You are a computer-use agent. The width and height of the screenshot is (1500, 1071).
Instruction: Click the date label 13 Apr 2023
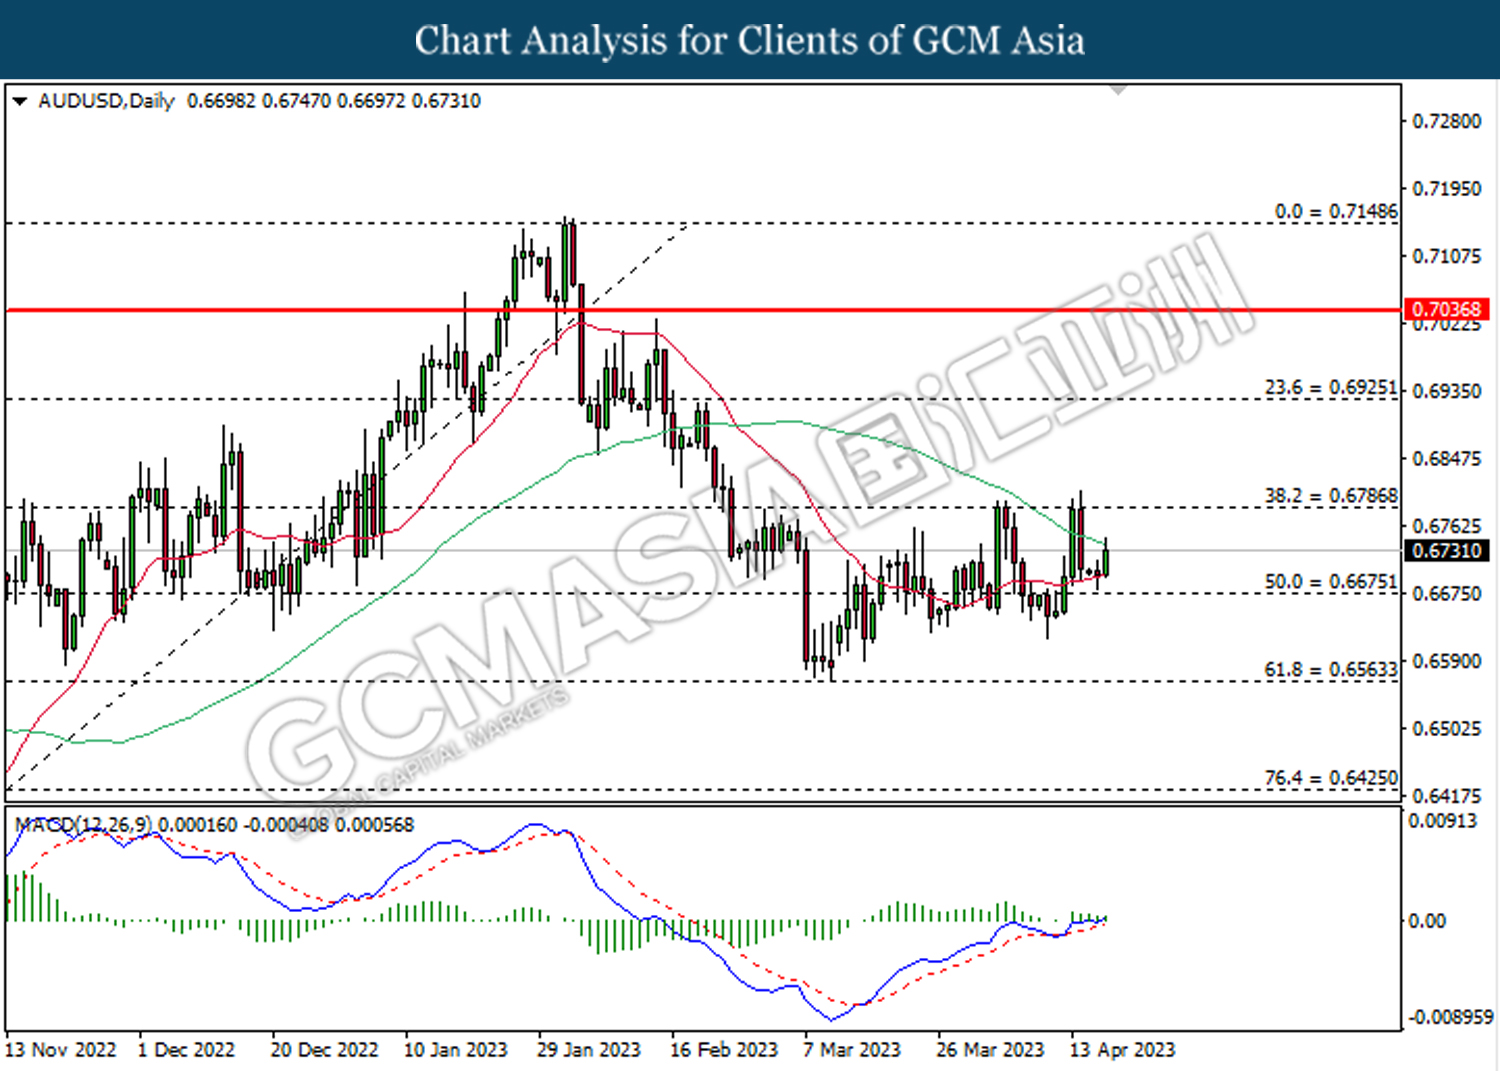click(x=1122, y=1050)
